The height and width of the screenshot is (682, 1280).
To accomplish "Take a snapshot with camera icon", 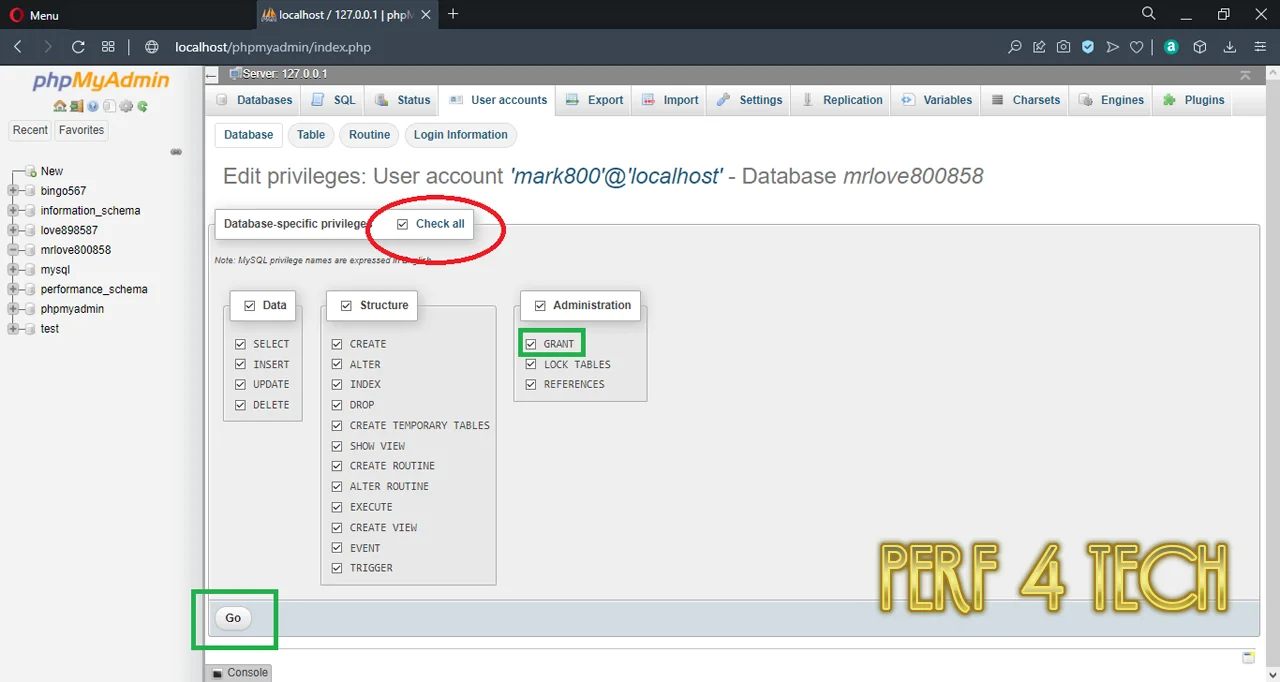I will (1063, 47).
